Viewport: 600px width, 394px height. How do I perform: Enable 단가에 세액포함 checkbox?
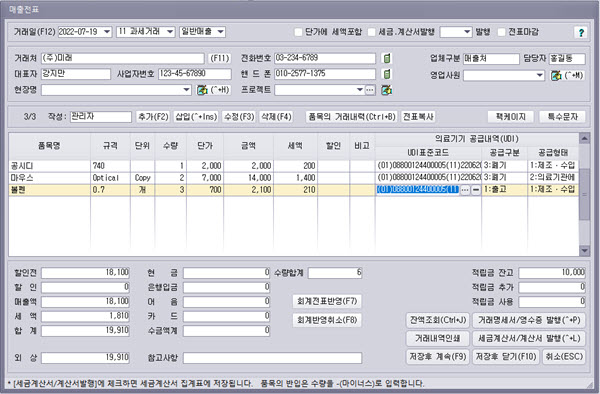coord(298,32)
